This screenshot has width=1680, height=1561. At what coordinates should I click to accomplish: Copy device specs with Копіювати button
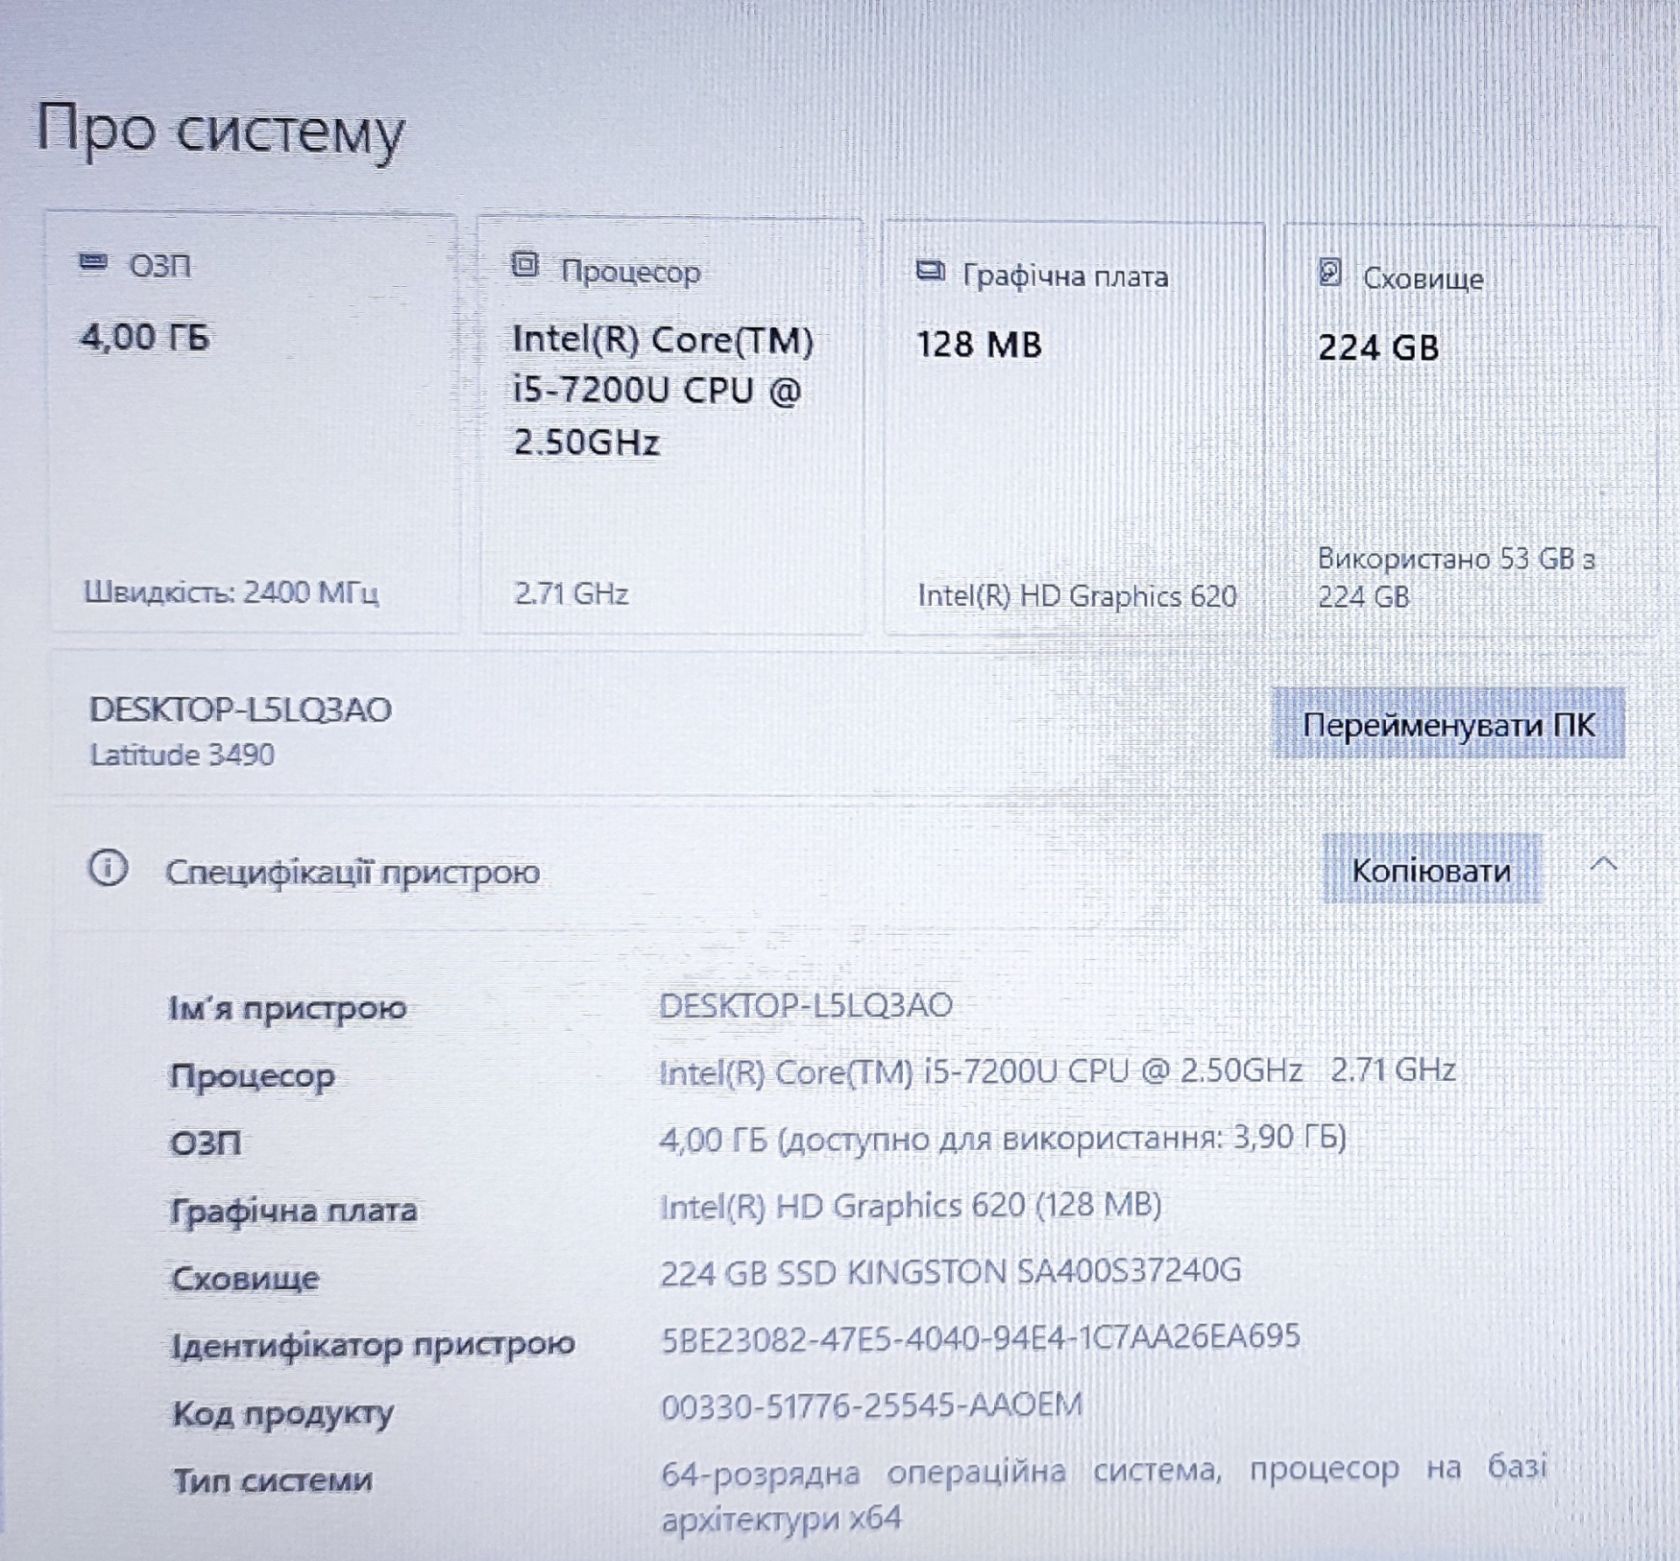click(x=1431, y=870)
